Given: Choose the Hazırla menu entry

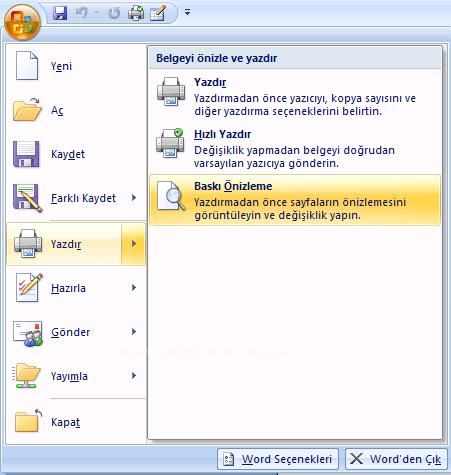Looking at the screenshot, I should [x=69, y=288].
